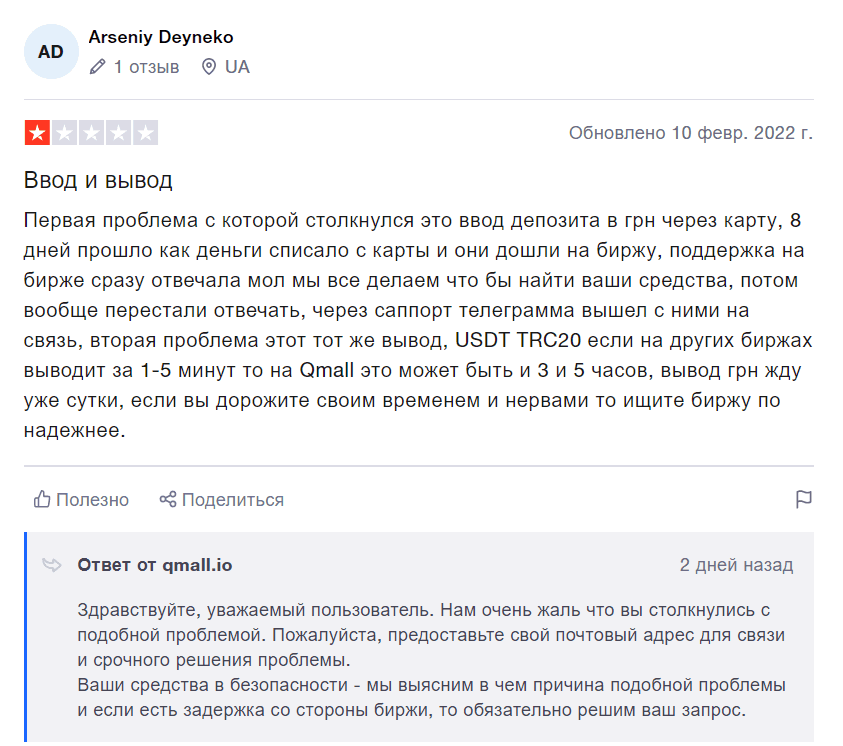Click review text mentioning "USDT TRC20"
843x746 pixels.
[518, 340]
